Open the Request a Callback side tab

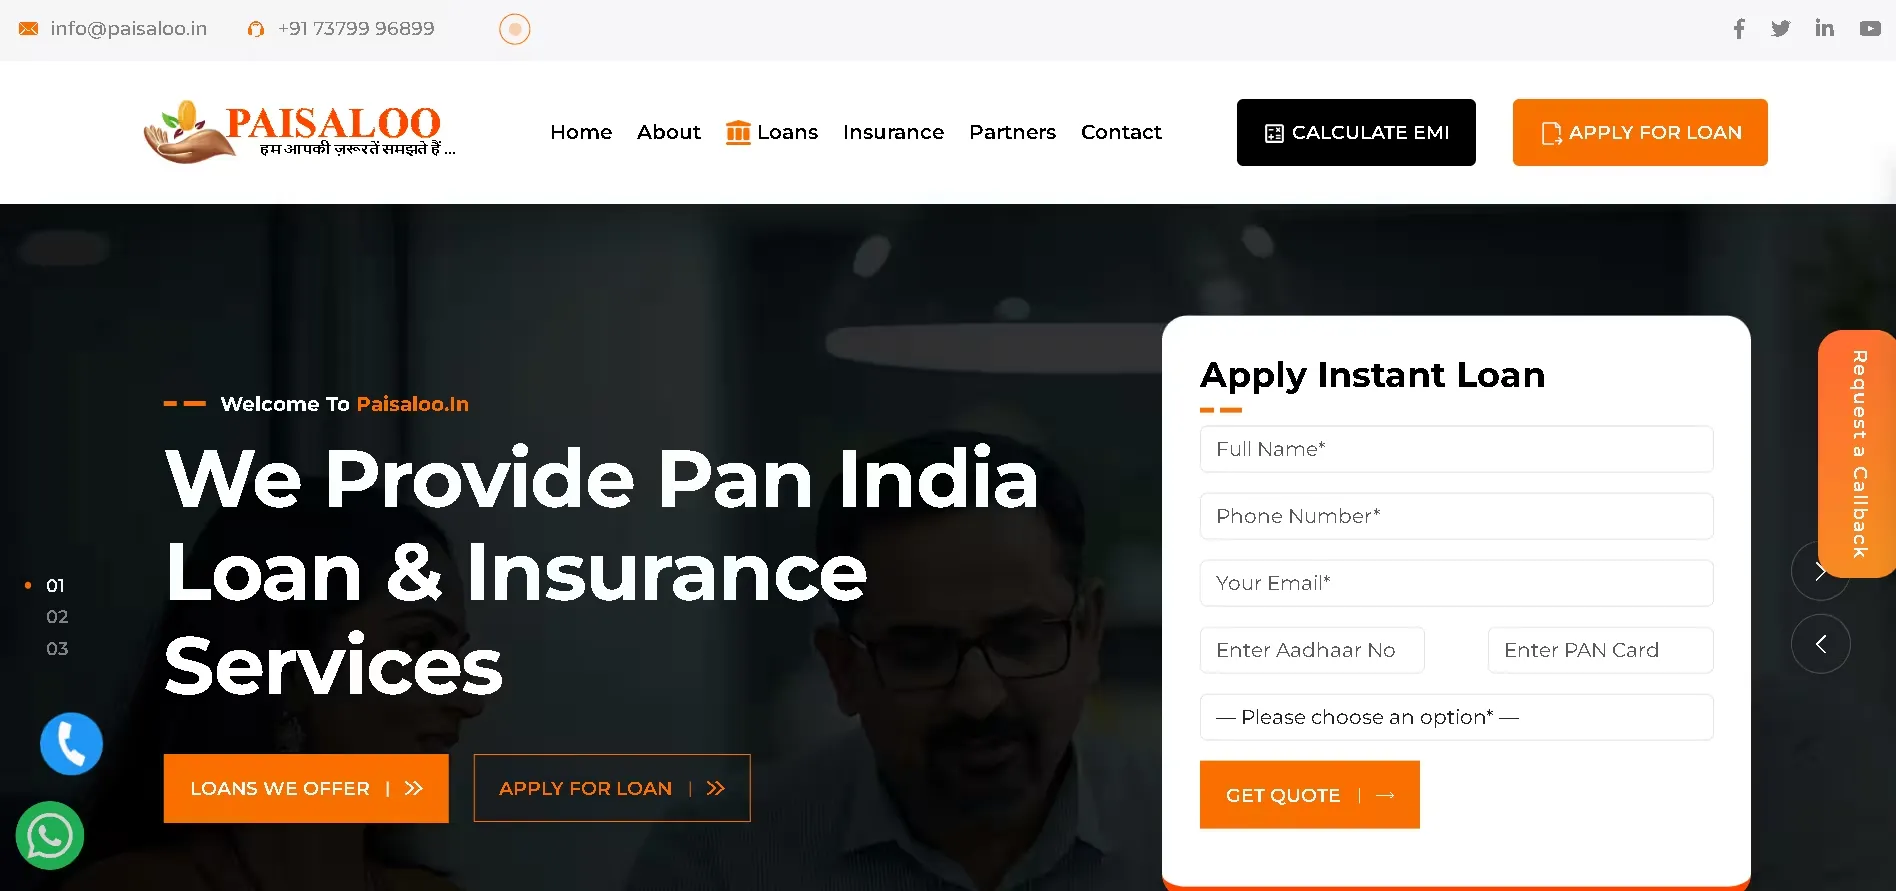[1857, 454]
